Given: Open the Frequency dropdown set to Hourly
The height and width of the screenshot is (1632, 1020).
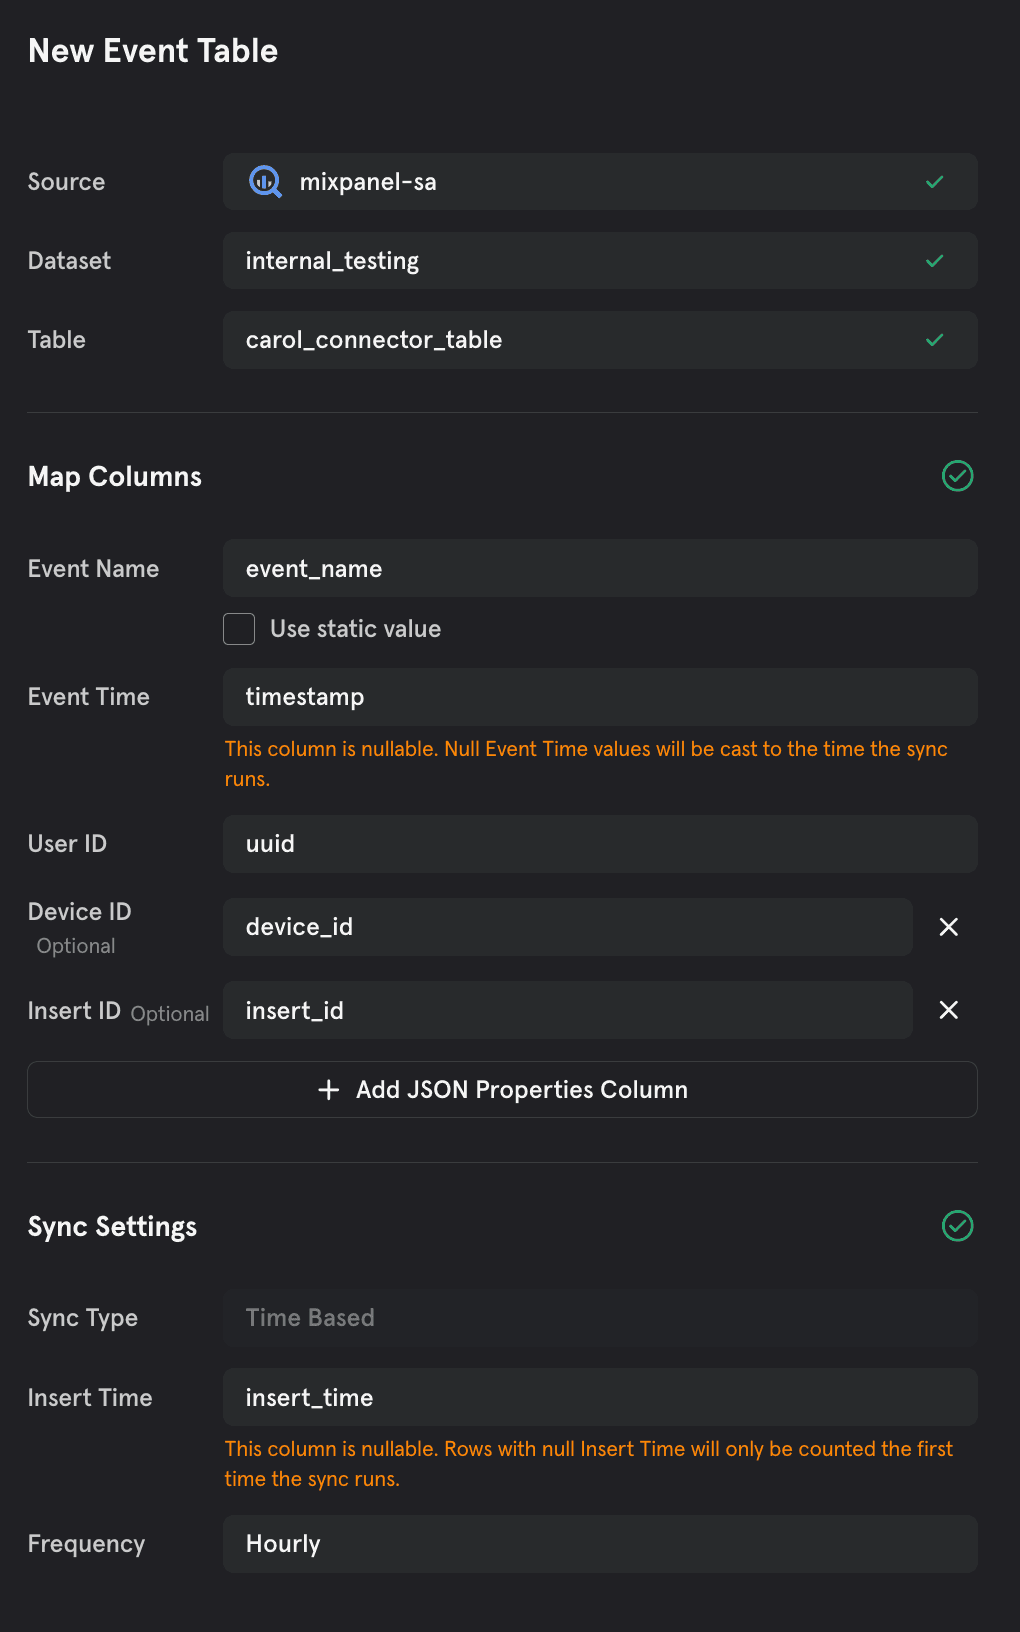Looking at the screenshot, I should pyautogui.click(x=600, y=1544).
